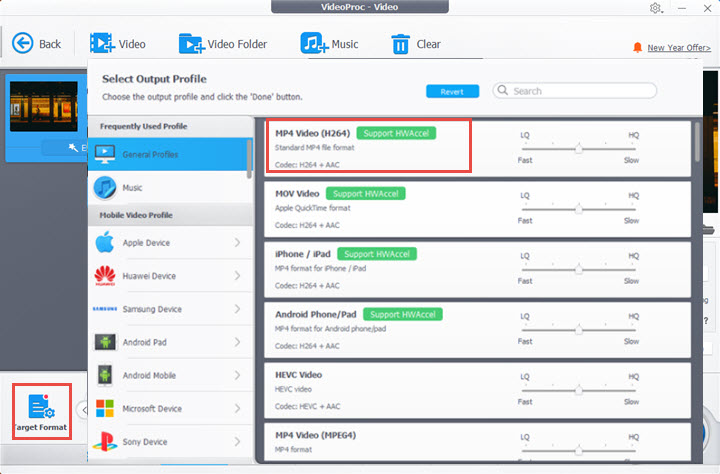This screenshot has width=720, height=474.
Task: Click the profile list vertical scrollbar
Action: [697, 142]
